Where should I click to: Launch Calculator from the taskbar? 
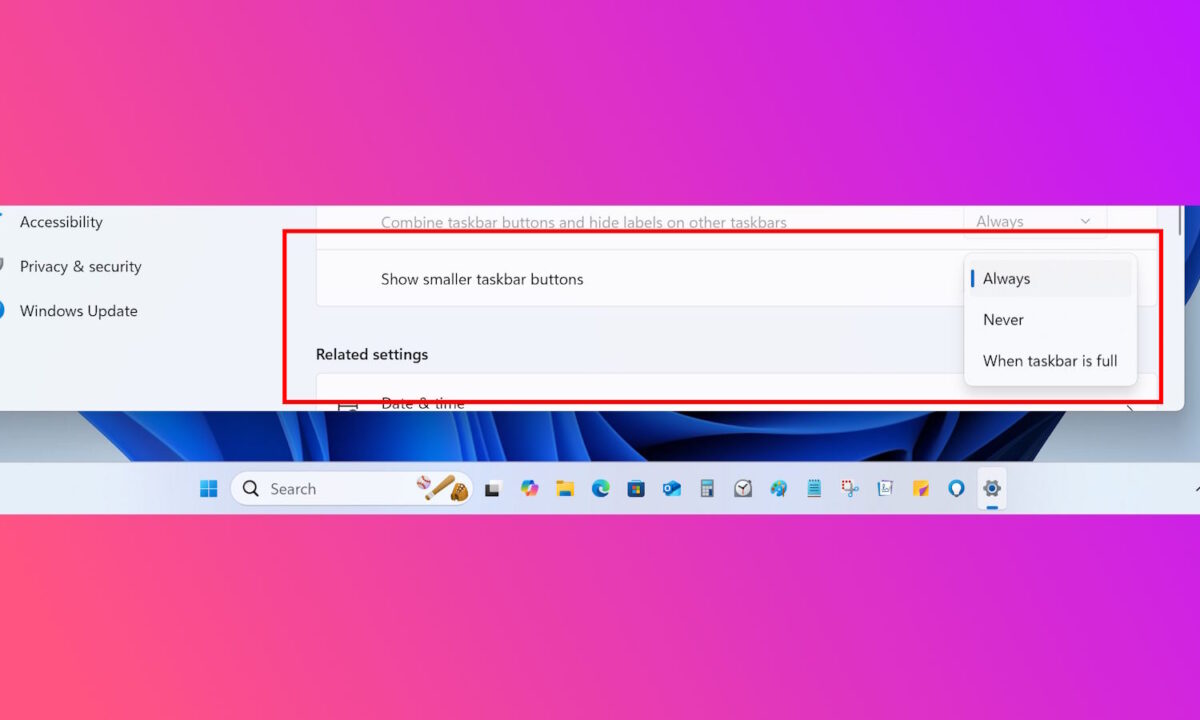(707, 488)
